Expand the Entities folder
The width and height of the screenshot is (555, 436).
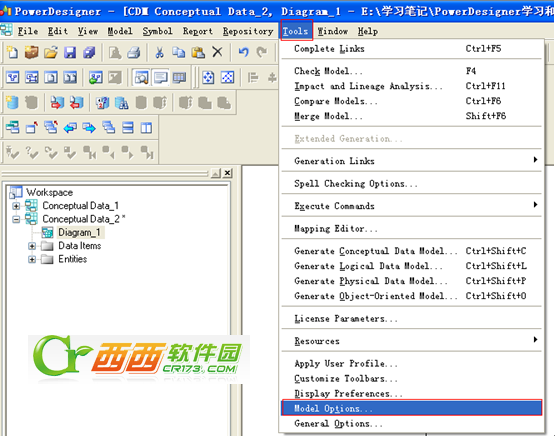pos(32,259)
